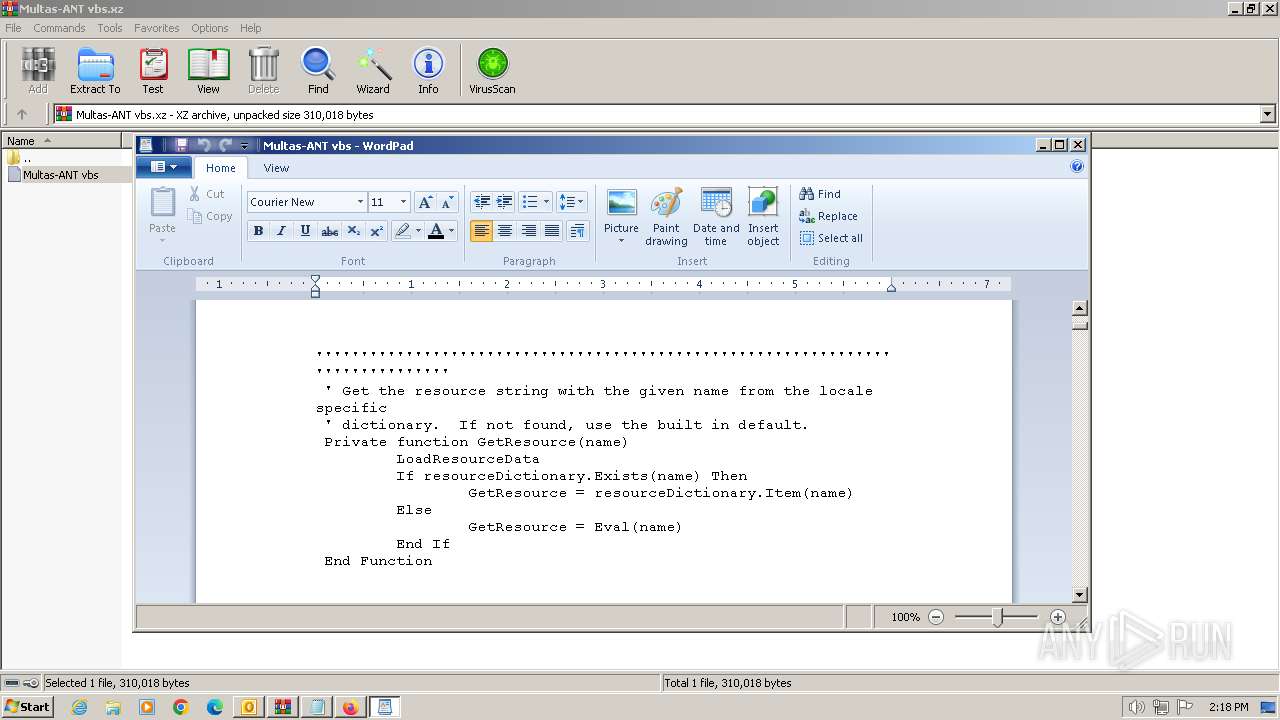Click the Find icon in WinRAR toolbar
This screenshot has width=1280, height=720.
pyautogui.click(x=318, y=71)
